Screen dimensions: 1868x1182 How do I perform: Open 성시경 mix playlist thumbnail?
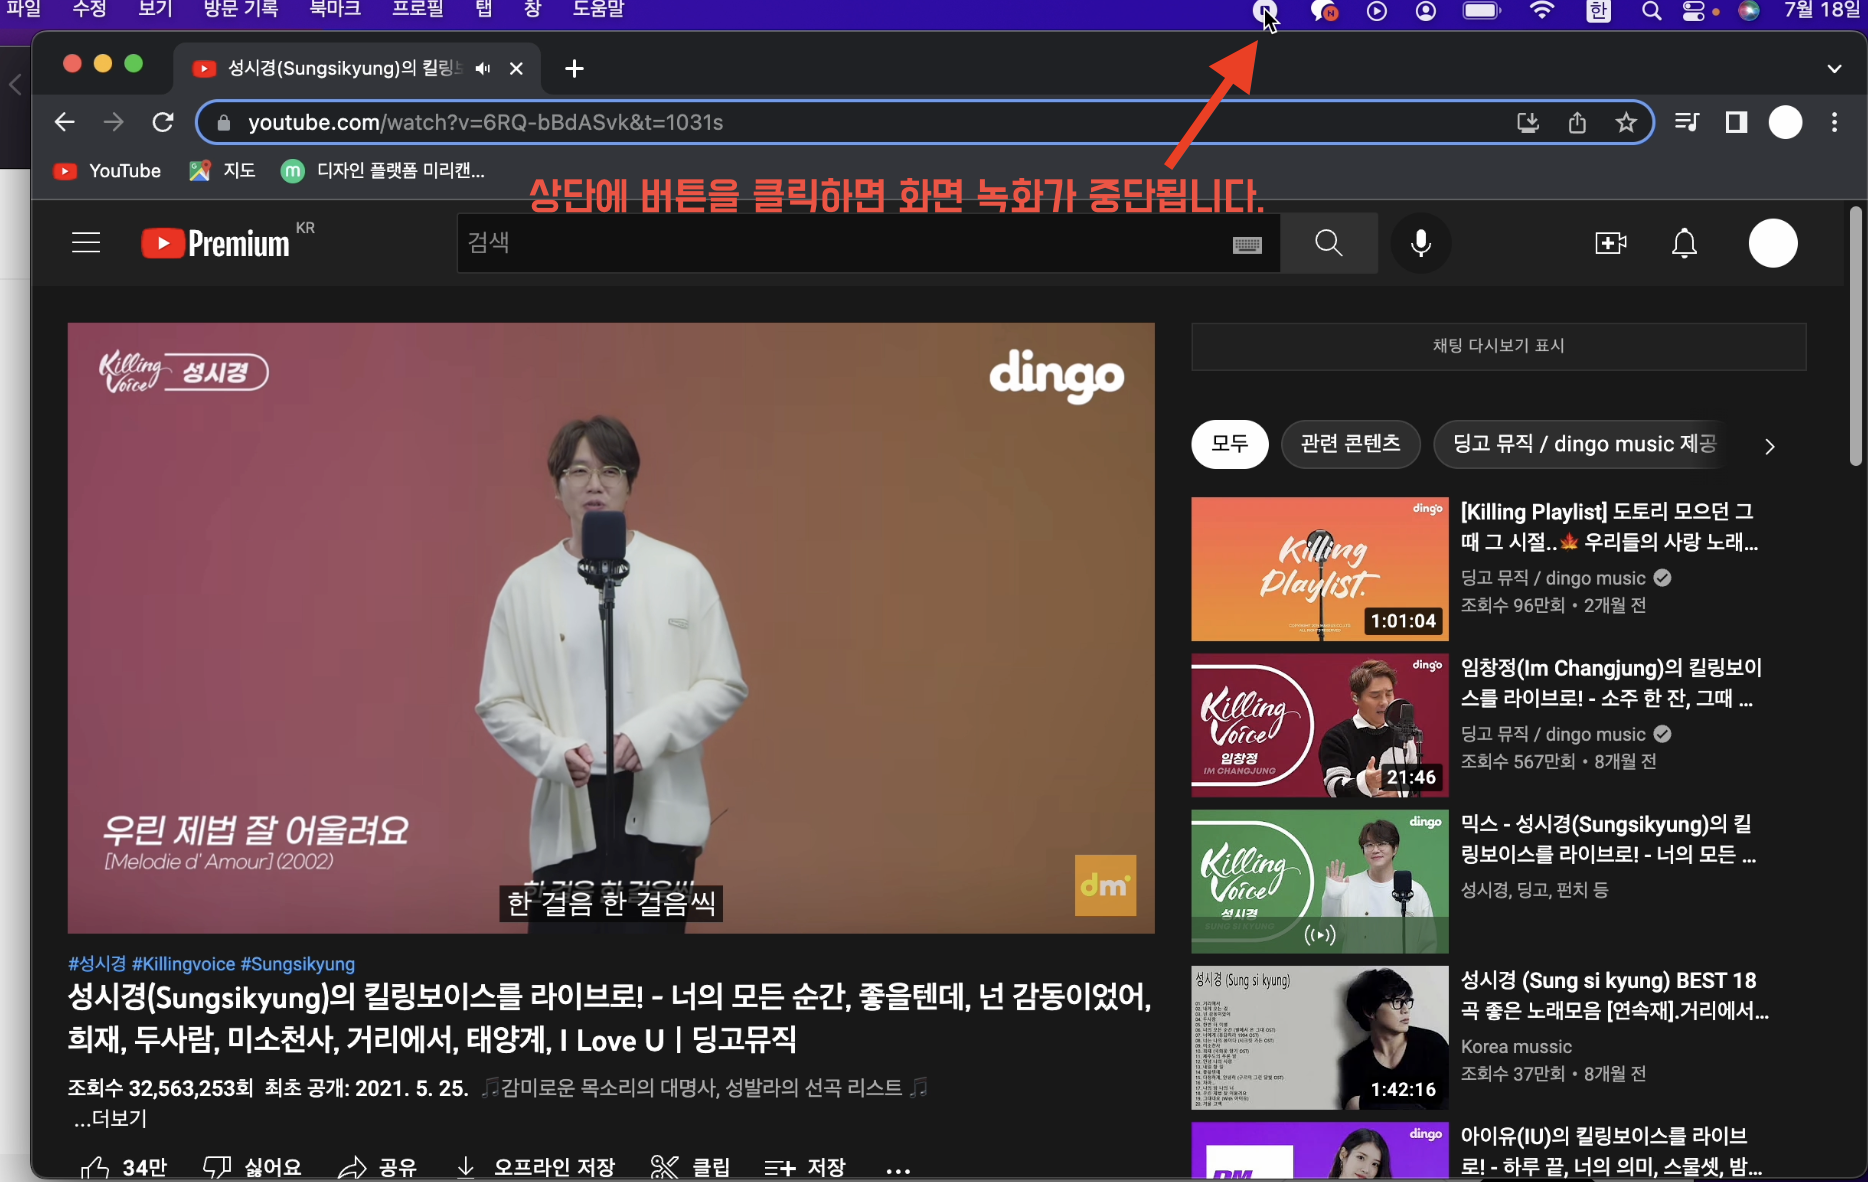[1320, 881]
